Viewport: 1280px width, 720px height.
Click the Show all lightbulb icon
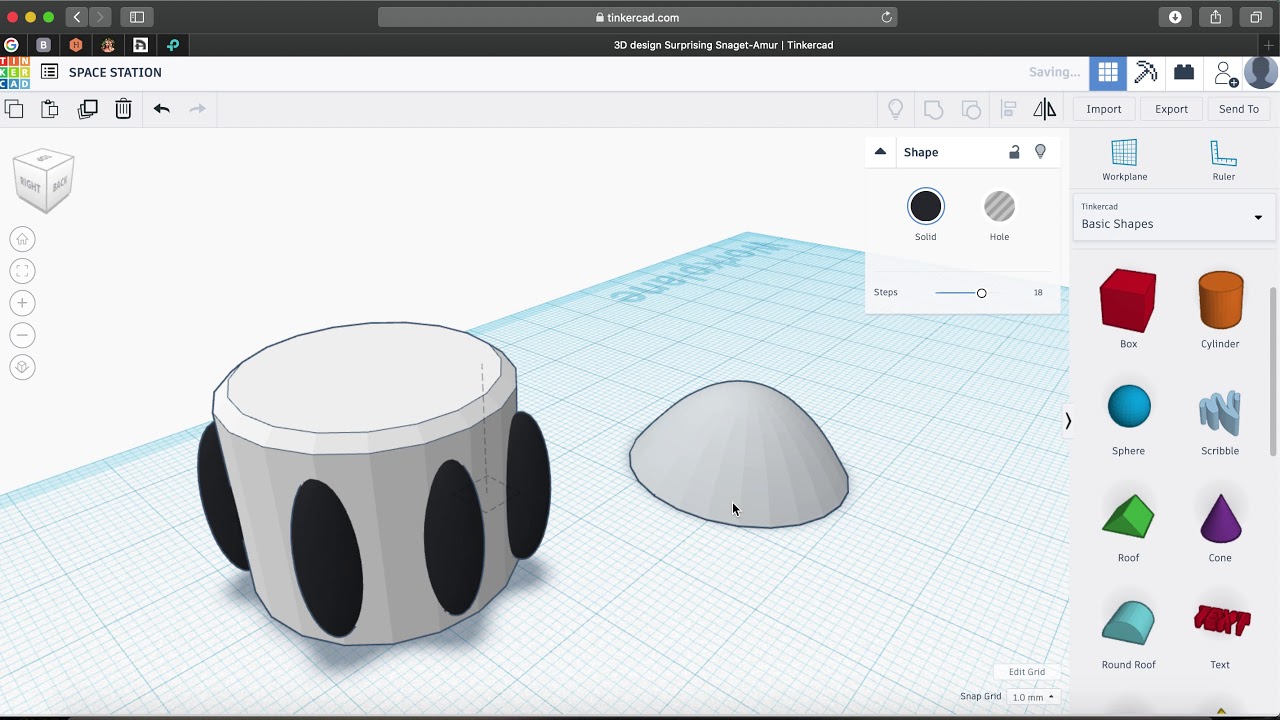click(x=896, y=109)
